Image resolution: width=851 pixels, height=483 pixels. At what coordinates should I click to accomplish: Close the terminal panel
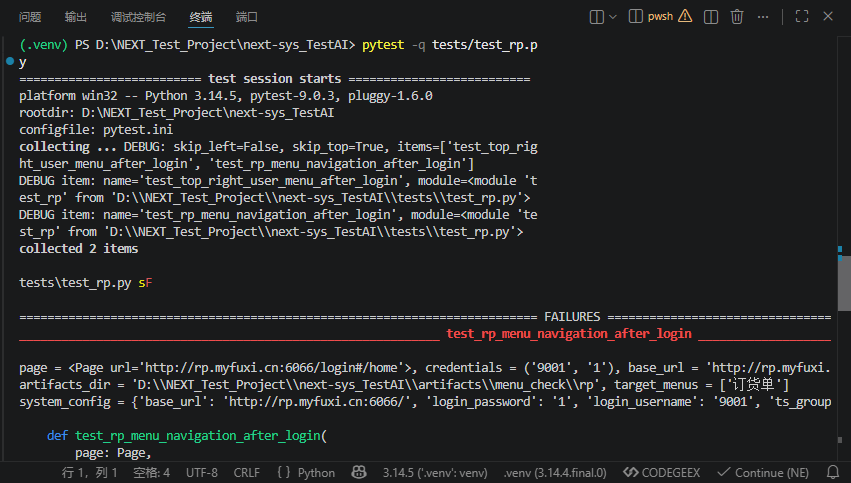828,16
